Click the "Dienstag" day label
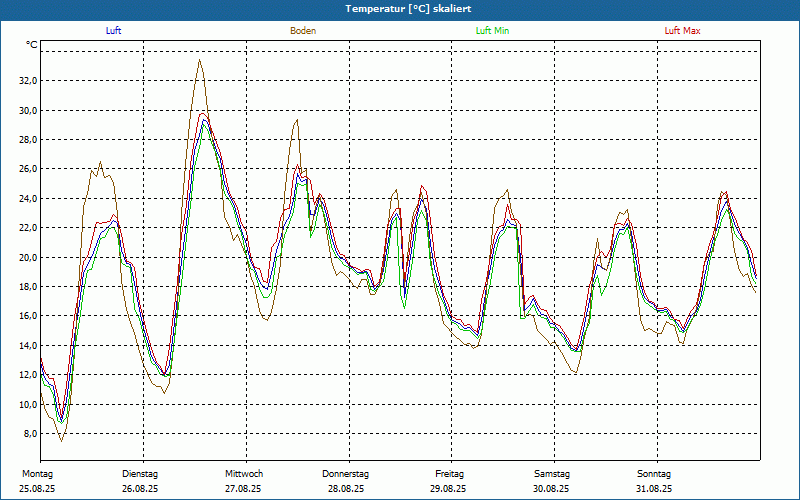800x500 pixels. click(140, 473)
